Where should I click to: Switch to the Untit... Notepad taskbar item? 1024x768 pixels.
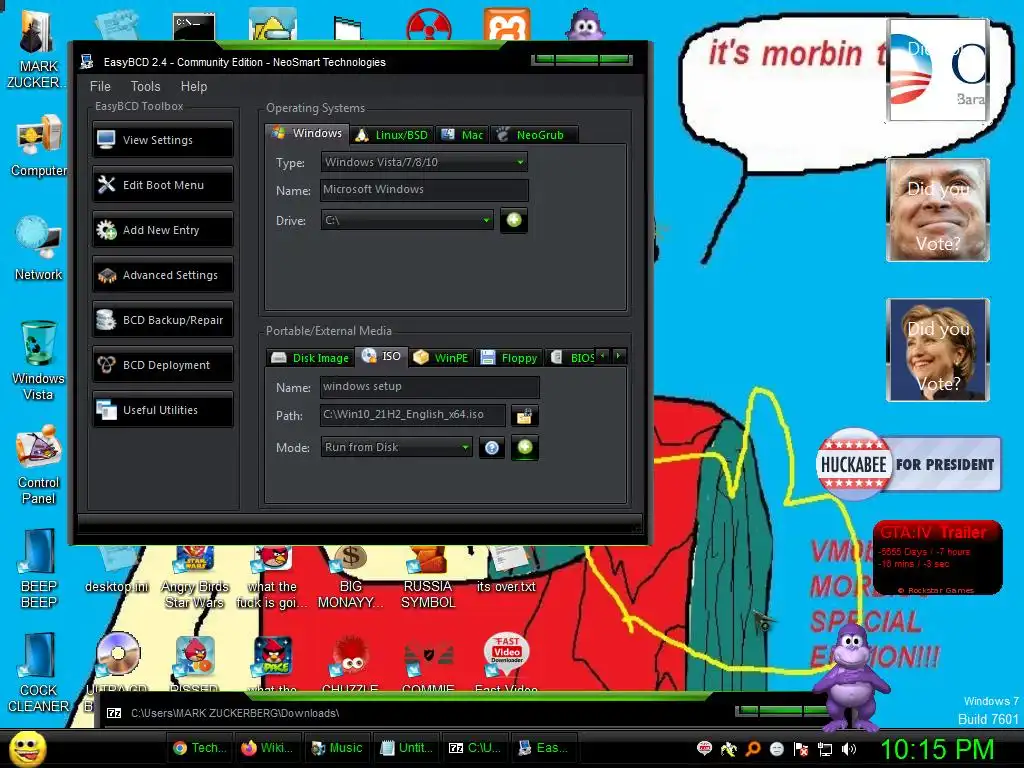[x=406, y=748]
